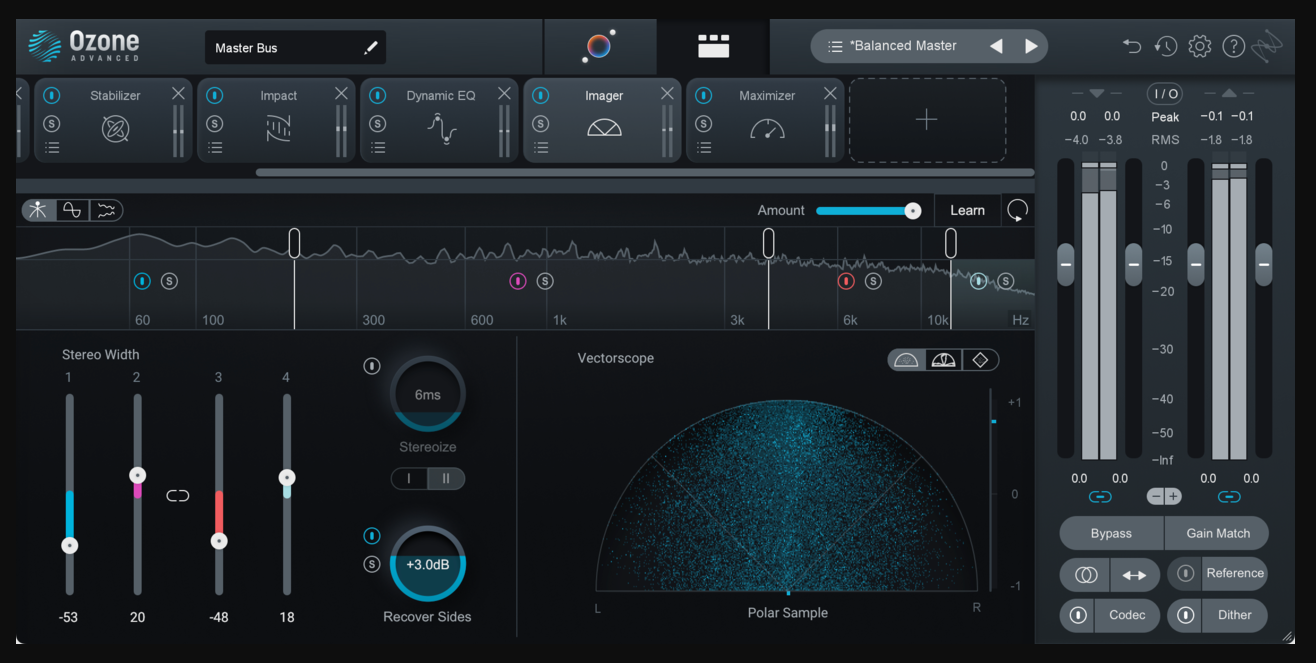Open the undo history clock icon
Screen dimensions: 1316x663
click(1165, 46)
